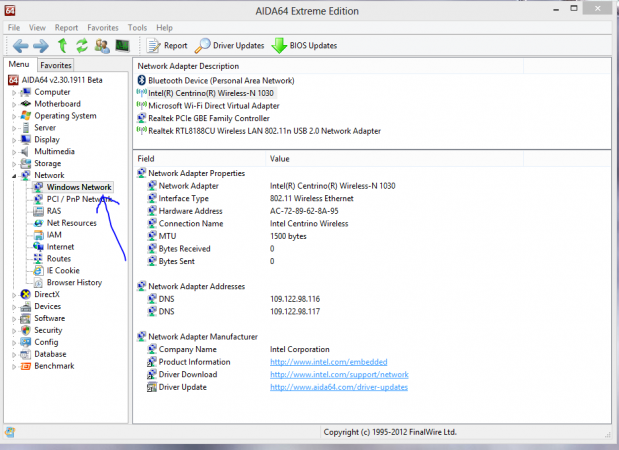Click the Devices category icon

[x=26, y=307]
